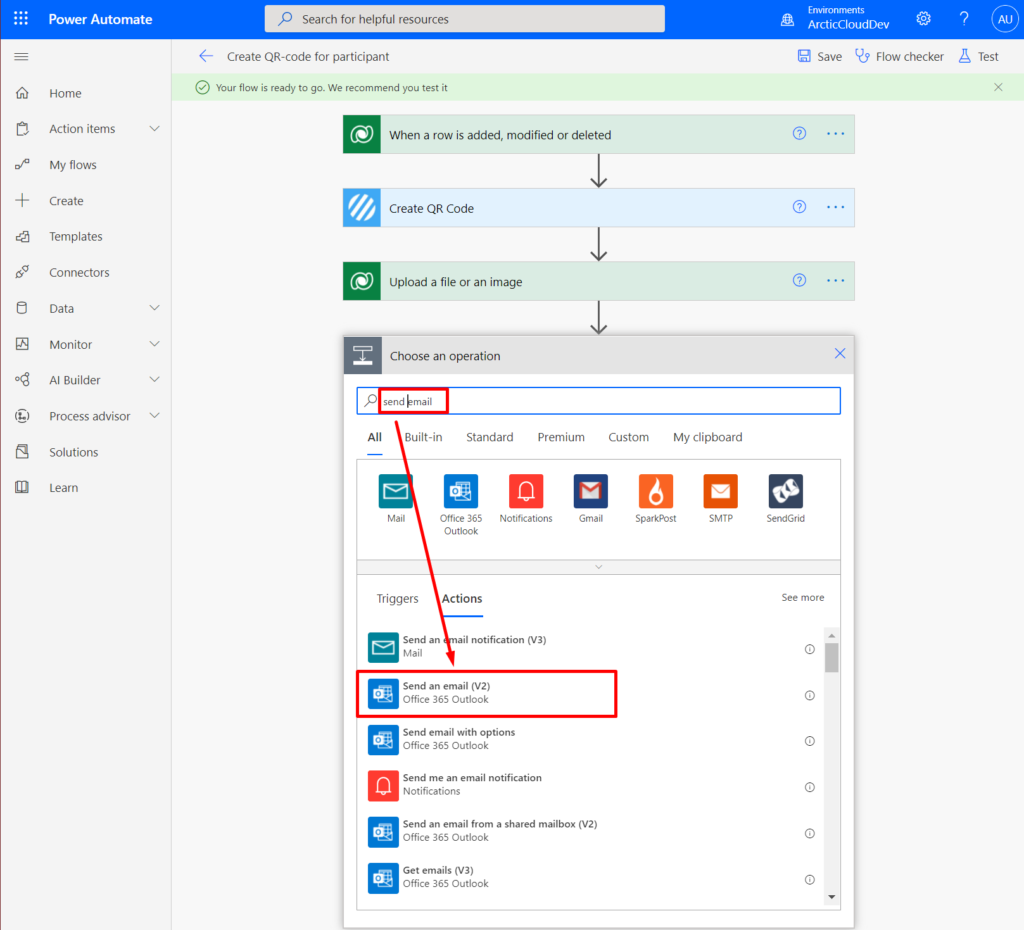The image size is (1024, 930).
Task: Open the Environments picker icon
Action: pos(788,20)
